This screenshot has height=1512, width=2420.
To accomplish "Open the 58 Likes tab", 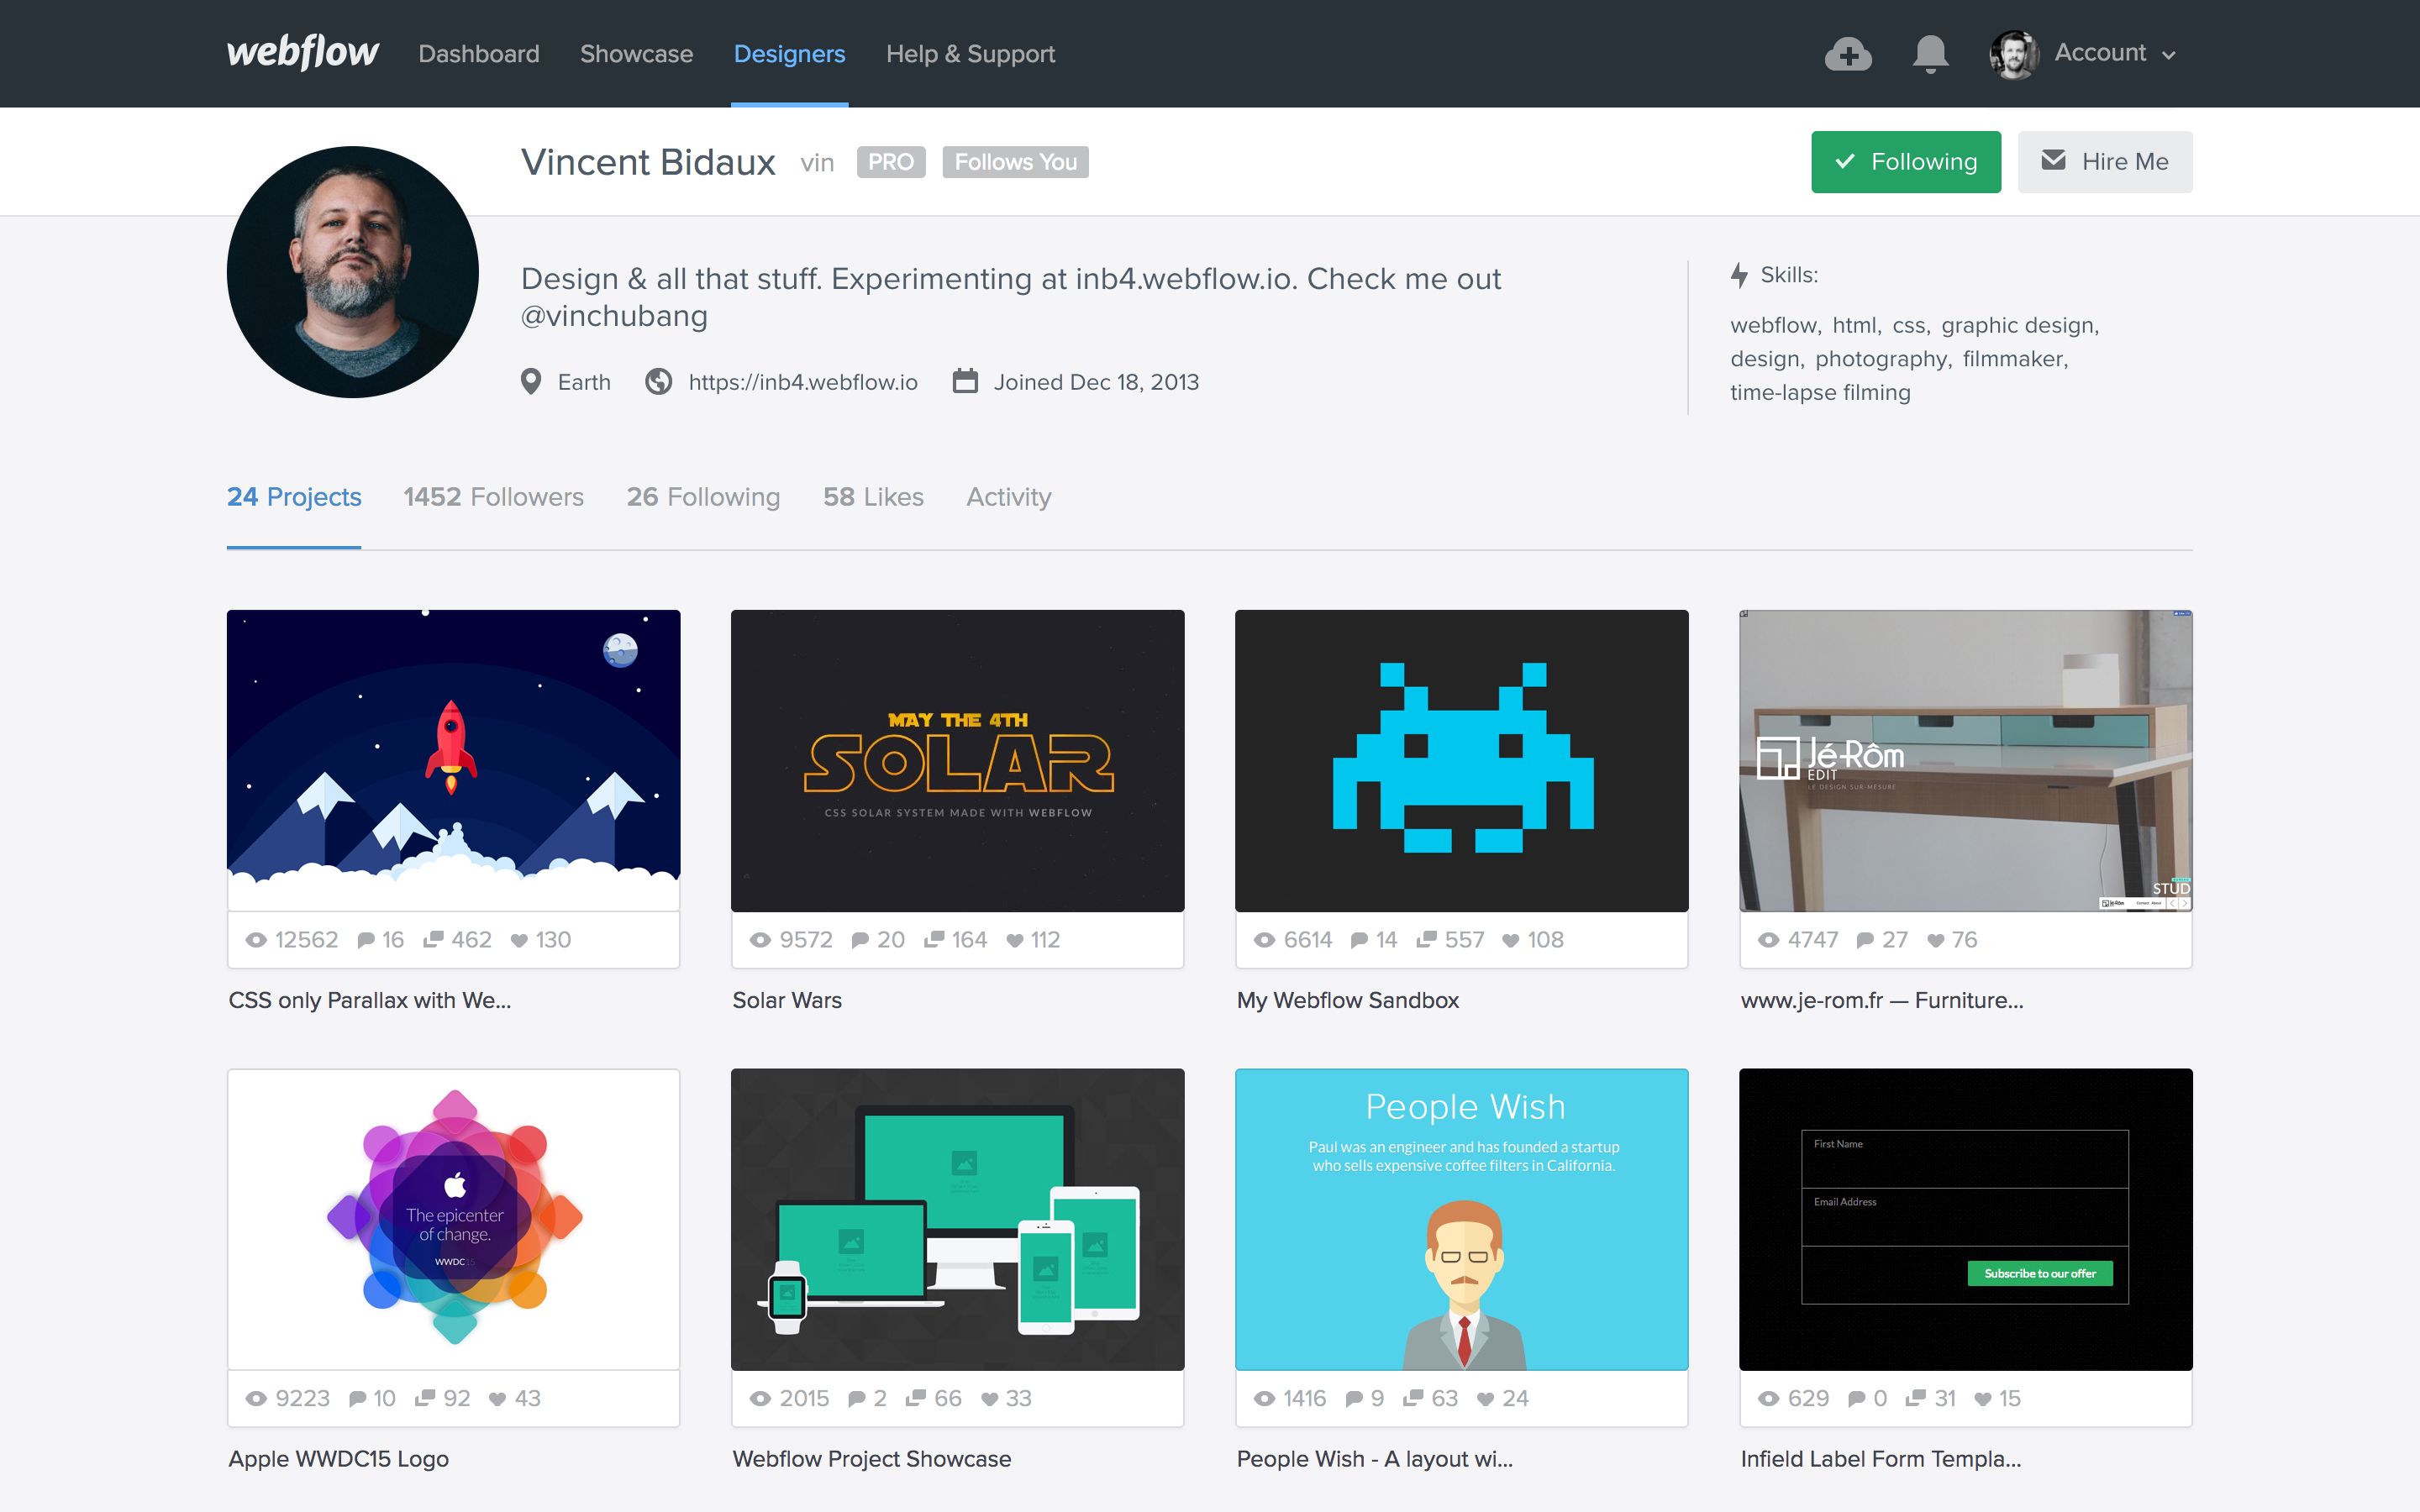I will (x=873, y=497).
